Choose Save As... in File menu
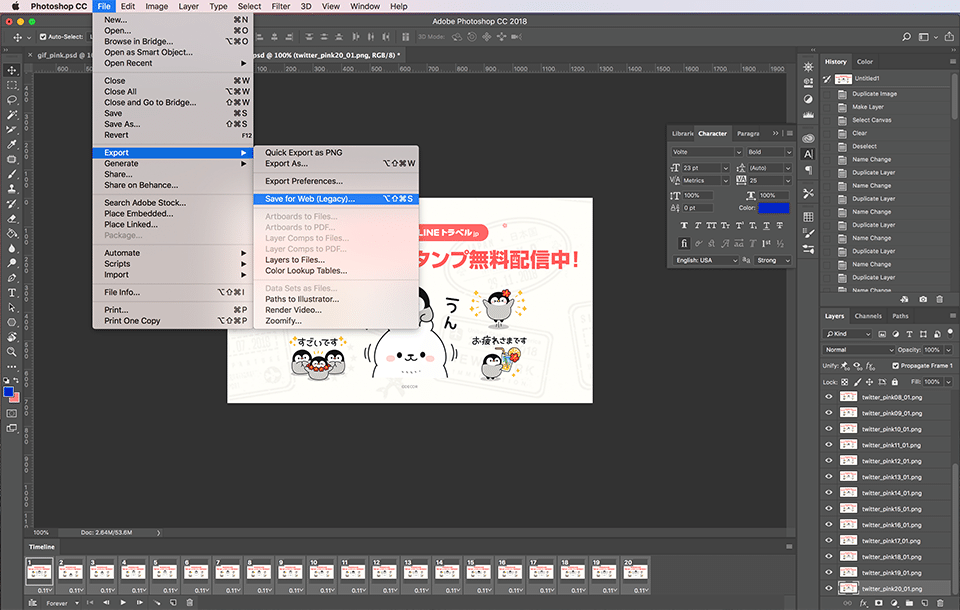 pos(173,124)
